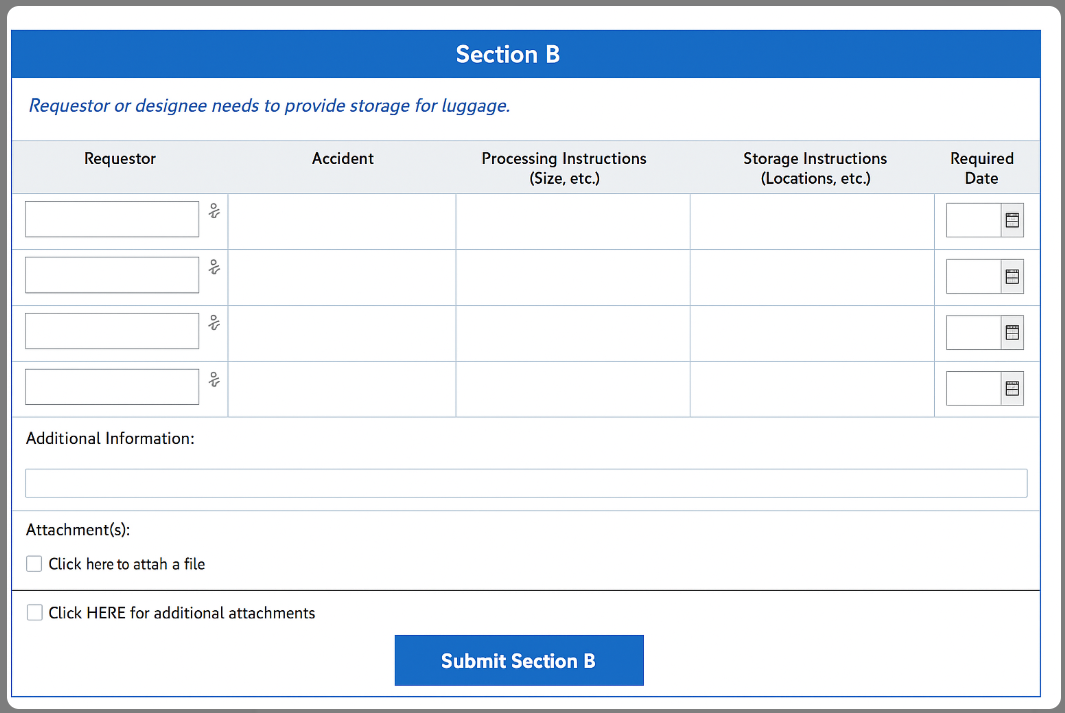1065x713 pixels.
Task: Click the Additional Information text field
Action: 526,483
